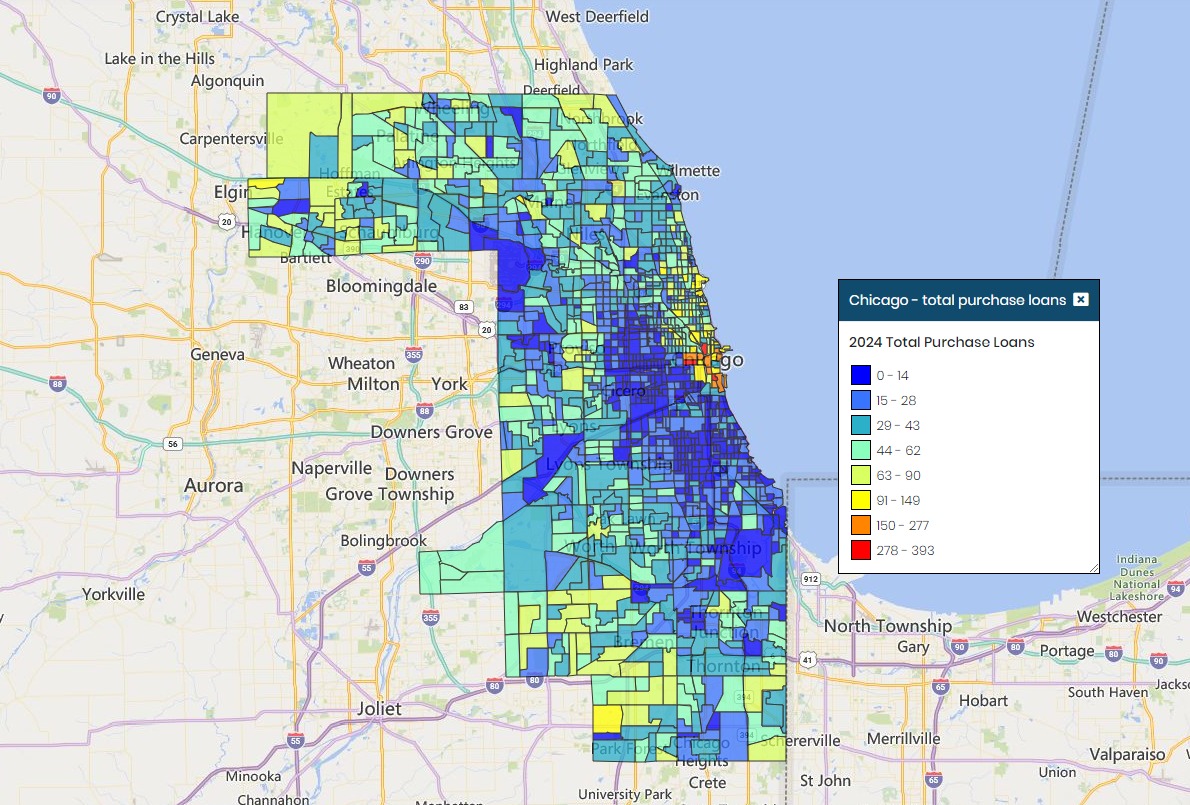This screenshot has width=1190, height=805.
Task: Click the Wheaton map label
Action: [361, 363]
